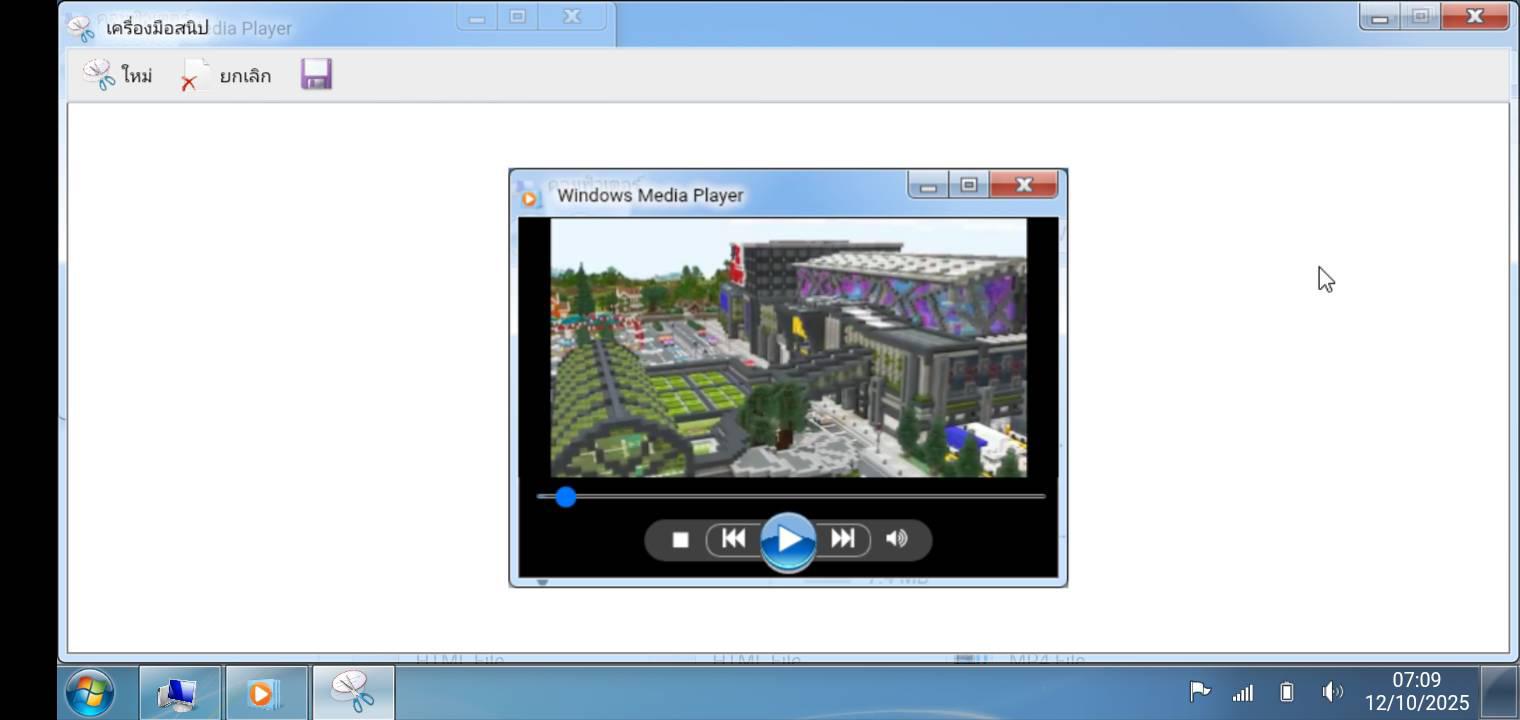Click Play in the captured Media Player
Image resolution: width=1520 pixels, height=720 pixels.
click(x=788, y=540)
